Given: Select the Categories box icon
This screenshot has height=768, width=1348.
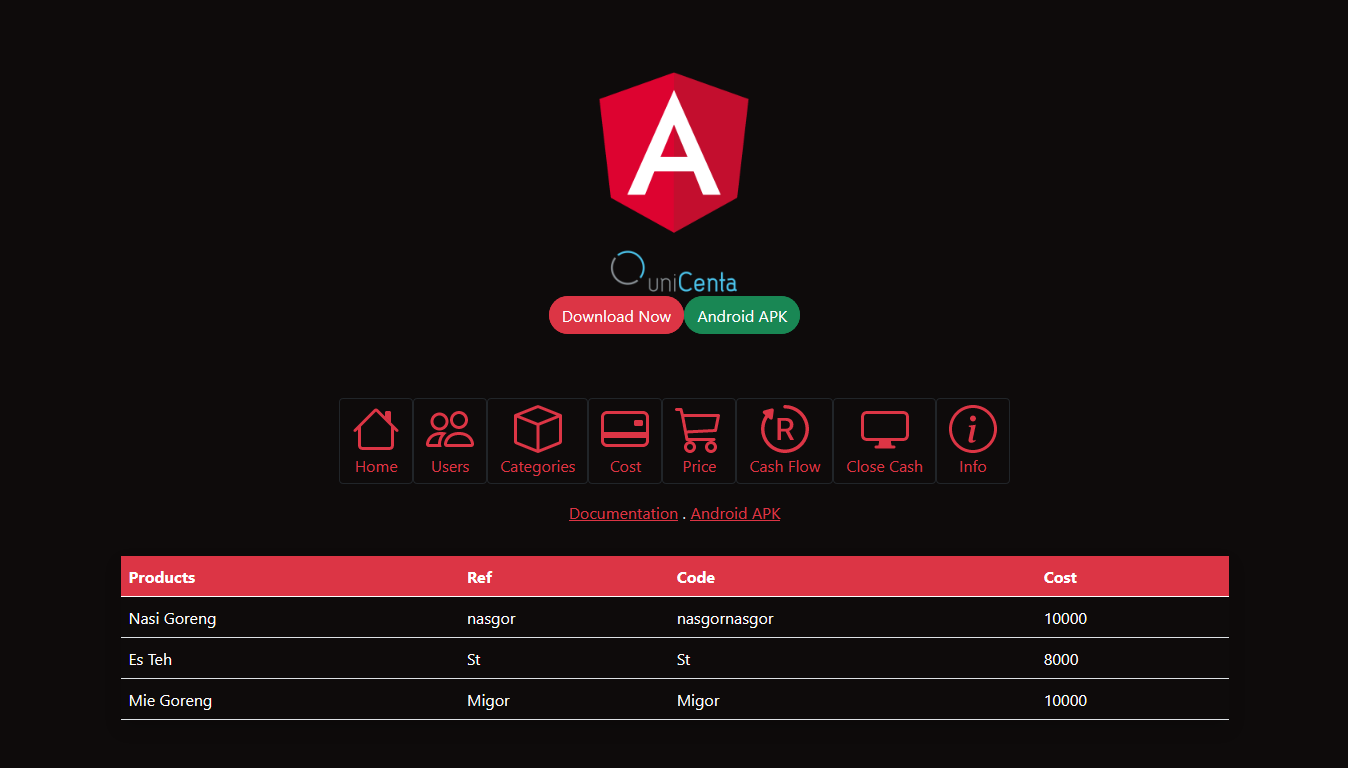Looking at the screenshot, I should point(538,430).
